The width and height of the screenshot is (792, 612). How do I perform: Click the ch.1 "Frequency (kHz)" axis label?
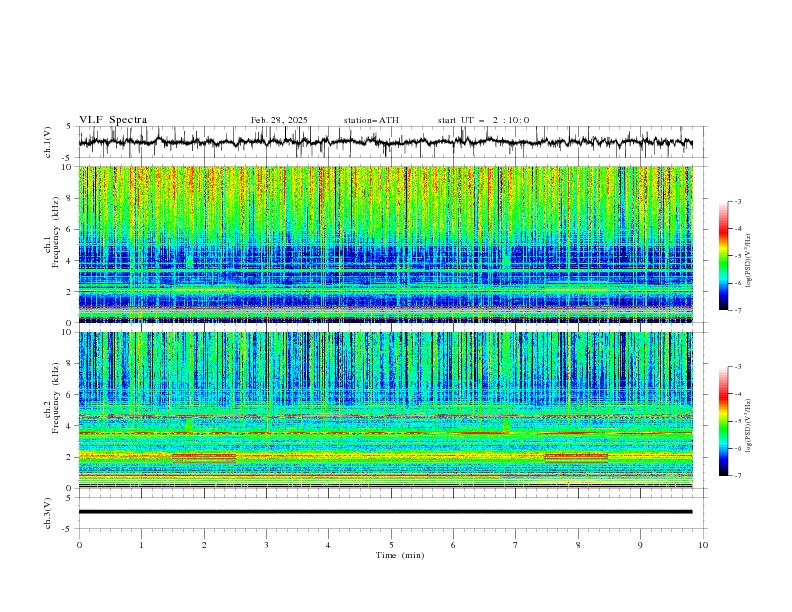[x=55, y=233]
